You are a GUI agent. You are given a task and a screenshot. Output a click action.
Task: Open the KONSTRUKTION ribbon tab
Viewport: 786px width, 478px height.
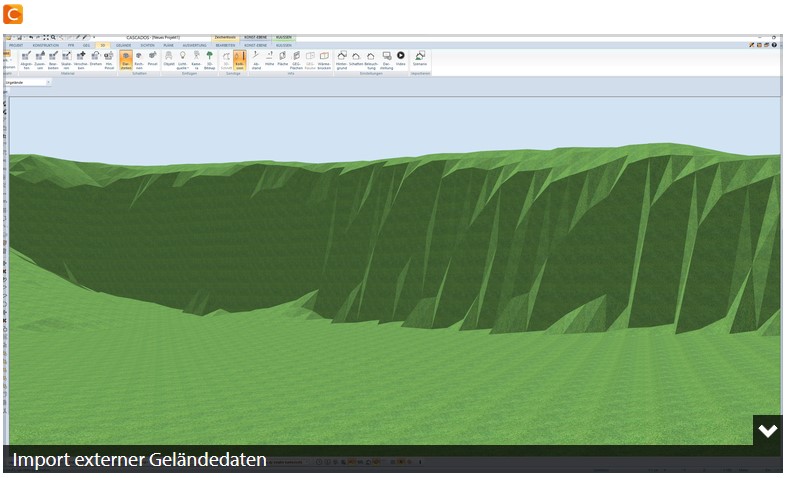(x=46, y=45)
